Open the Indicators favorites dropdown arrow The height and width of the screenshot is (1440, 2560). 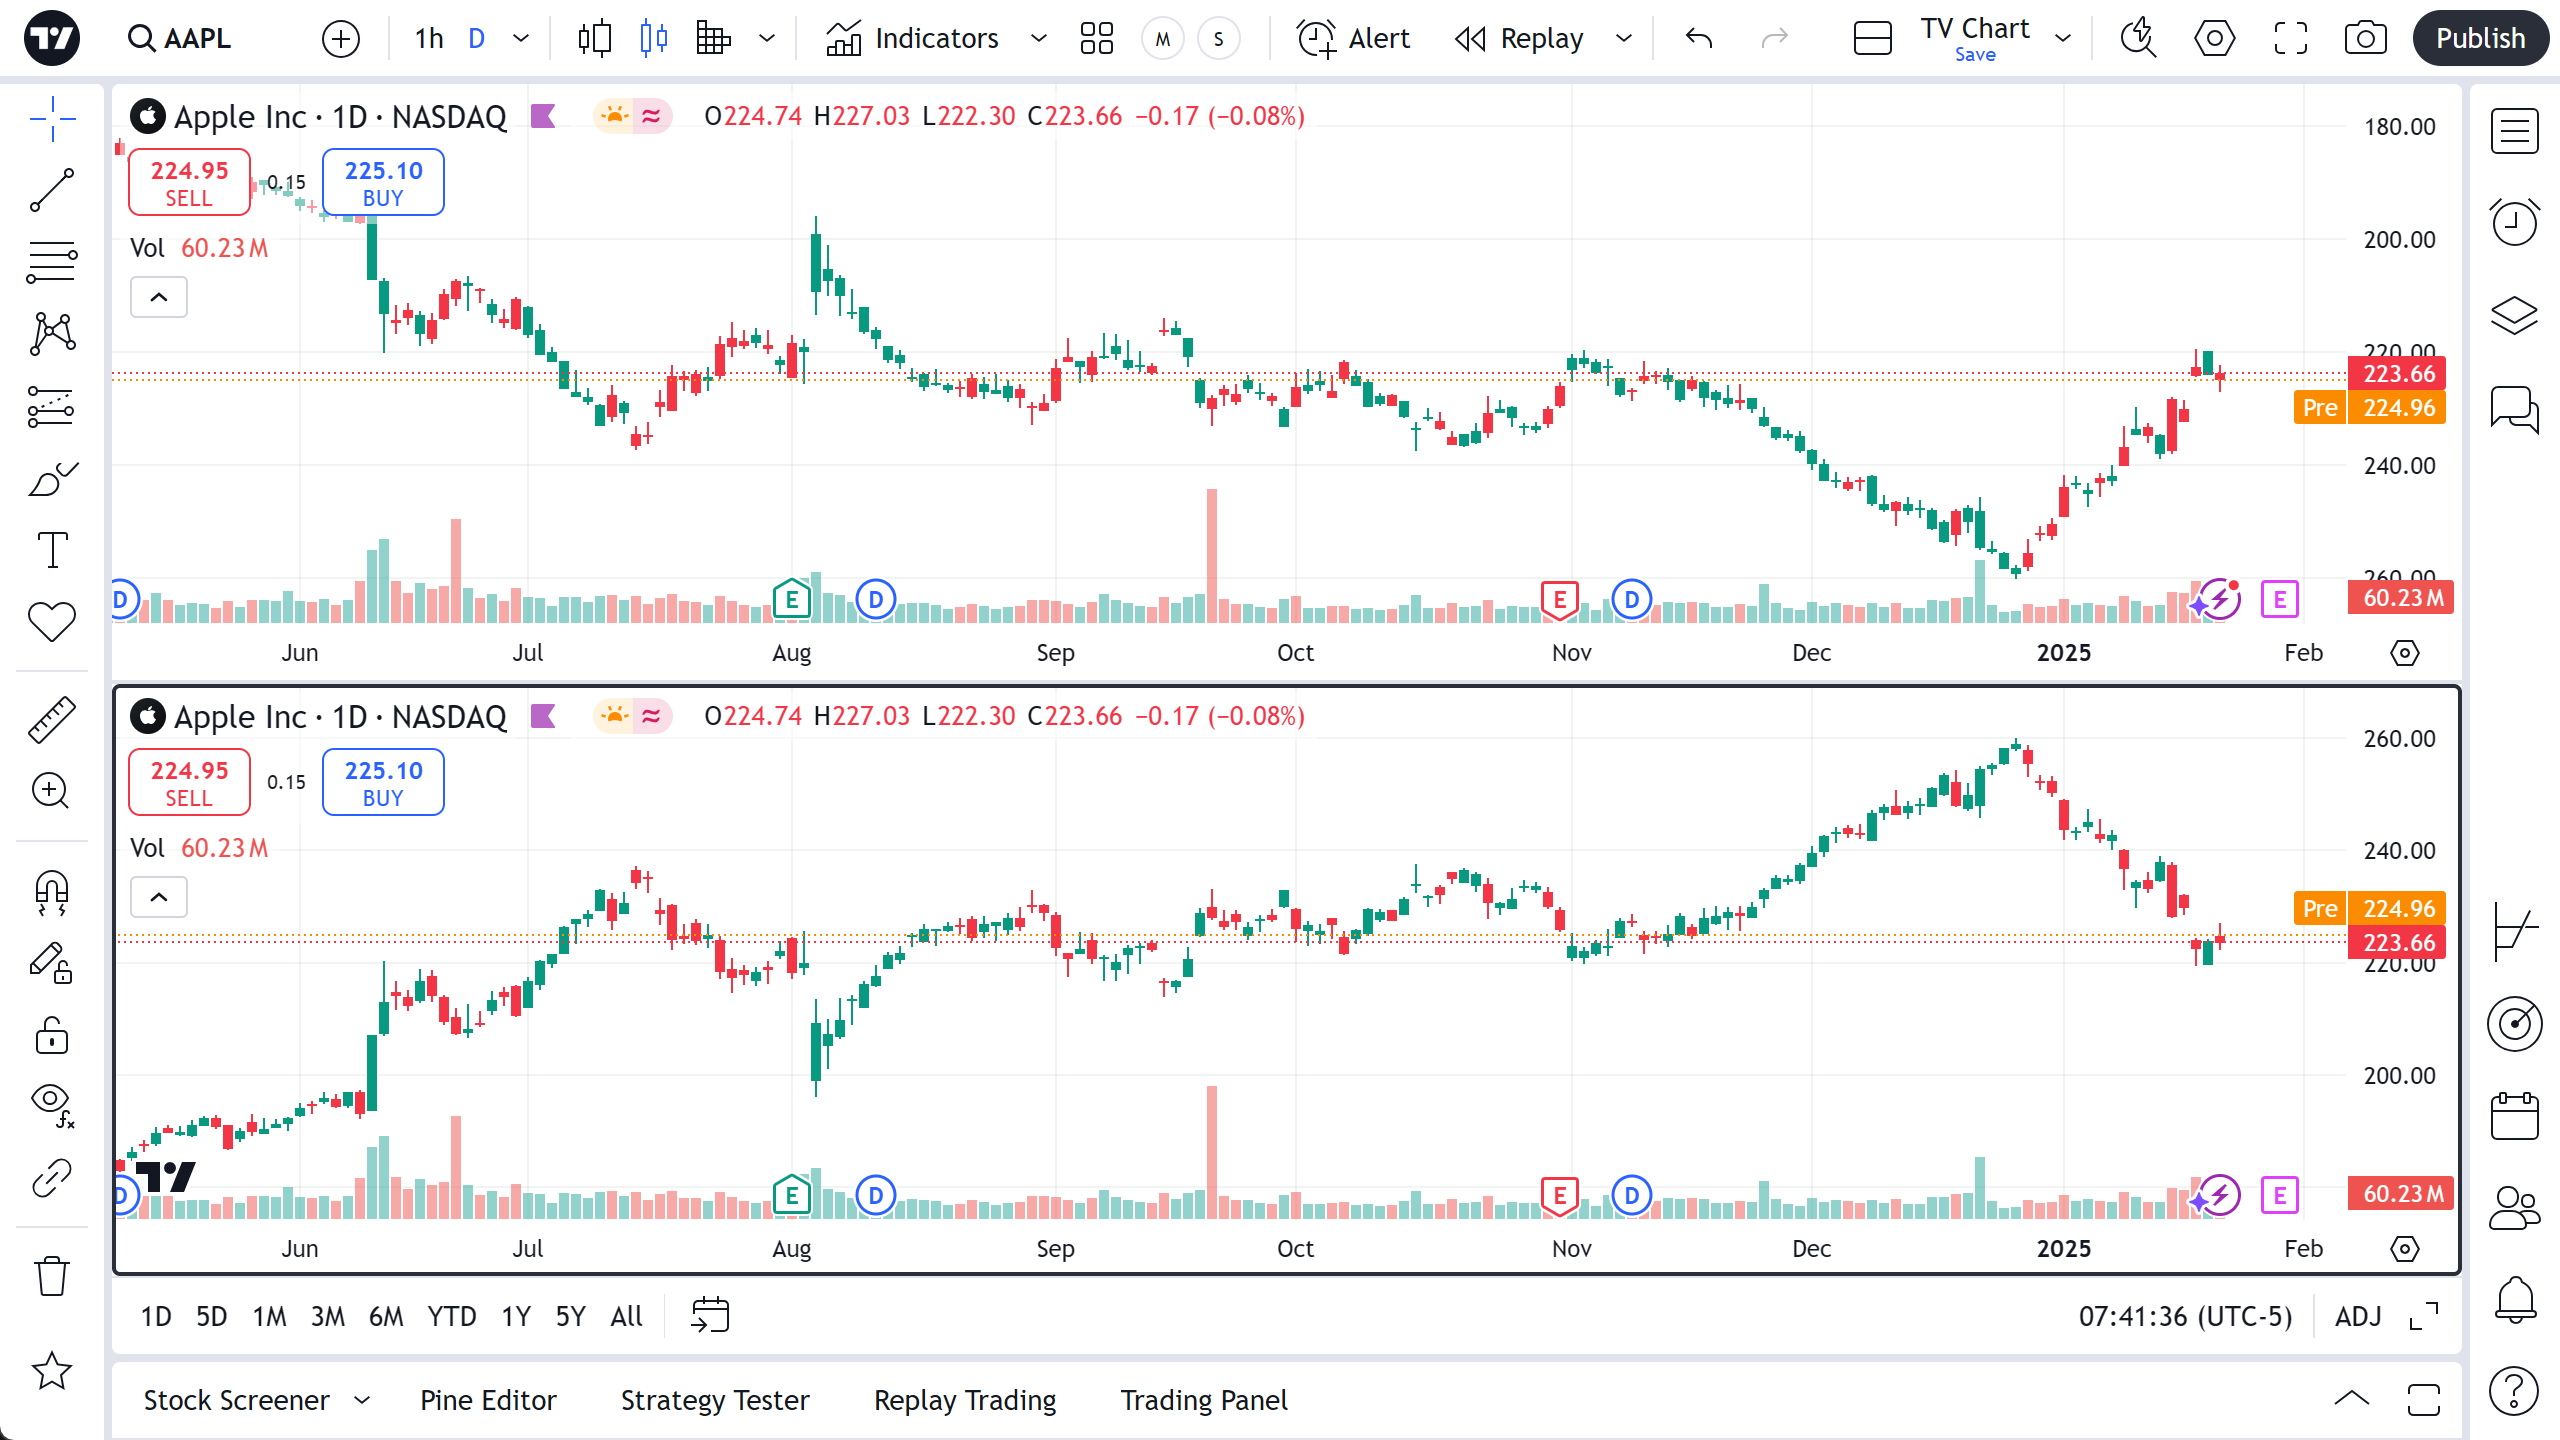coord(1039,39)
